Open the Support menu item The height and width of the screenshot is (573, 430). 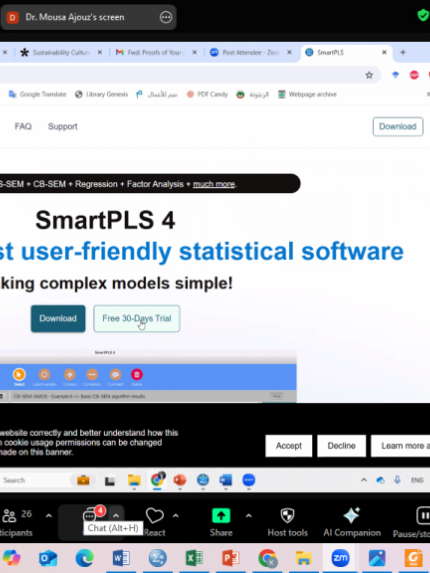(x=62, y=126)
